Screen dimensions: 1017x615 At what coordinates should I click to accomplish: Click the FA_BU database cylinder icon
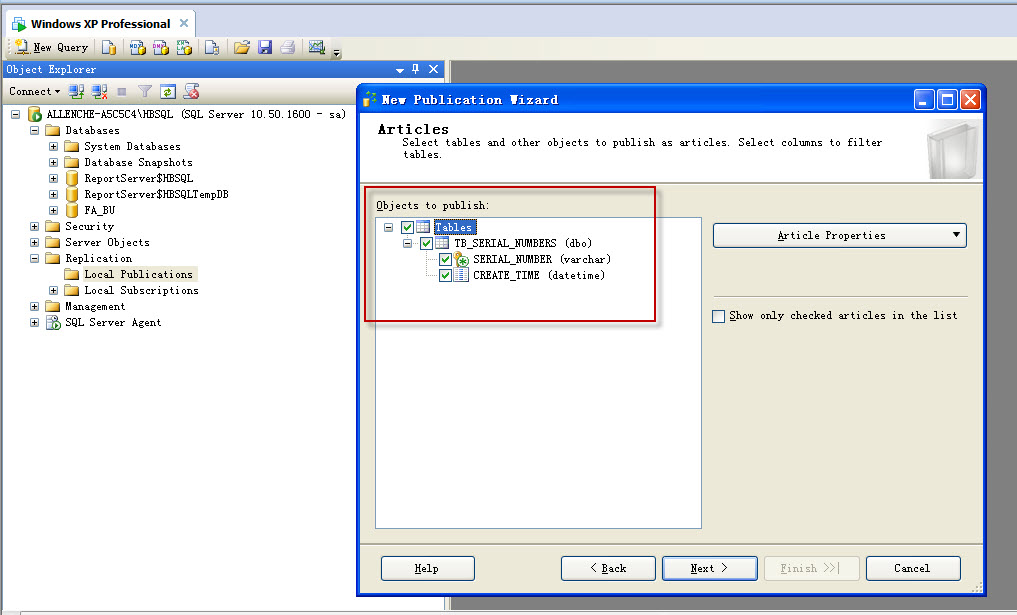point(72,210)
